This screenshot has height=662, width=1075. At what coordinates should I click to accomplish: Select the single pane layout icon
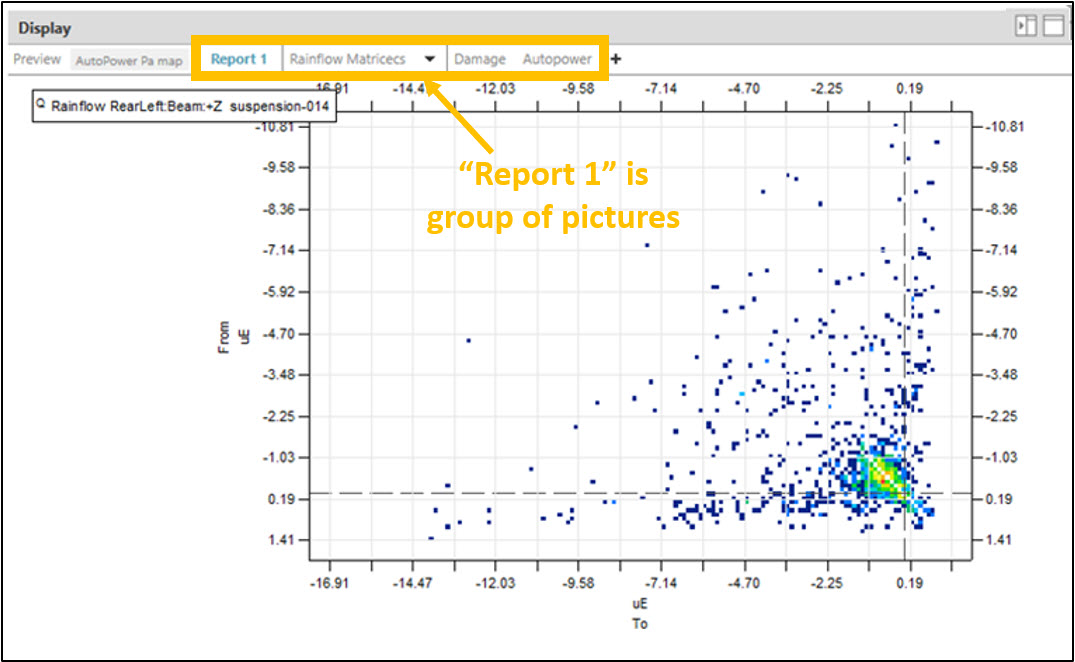point(1053,27)
